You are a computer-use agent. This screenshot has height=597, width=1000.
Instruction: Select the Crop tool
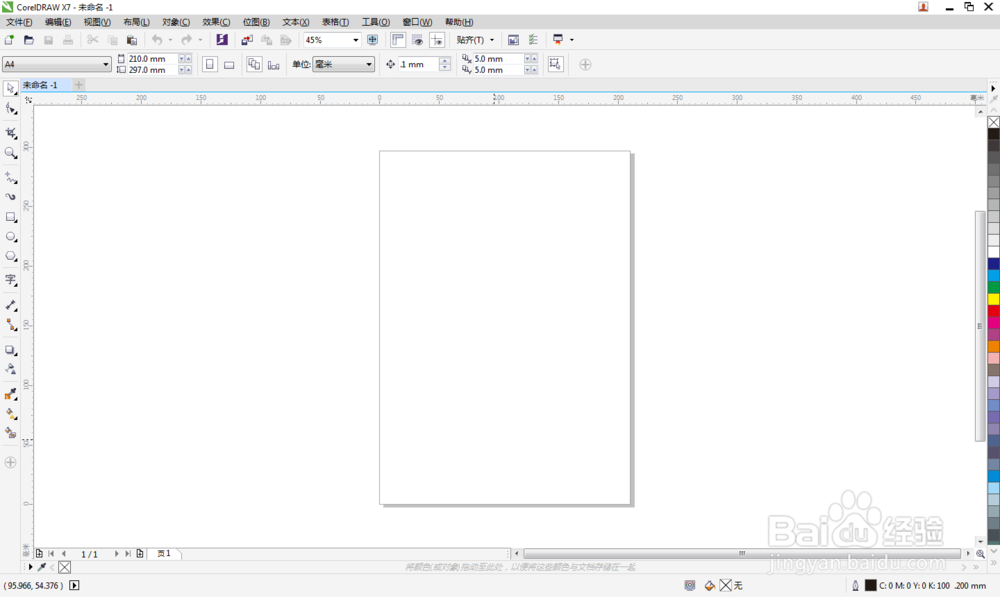[11, 131]
